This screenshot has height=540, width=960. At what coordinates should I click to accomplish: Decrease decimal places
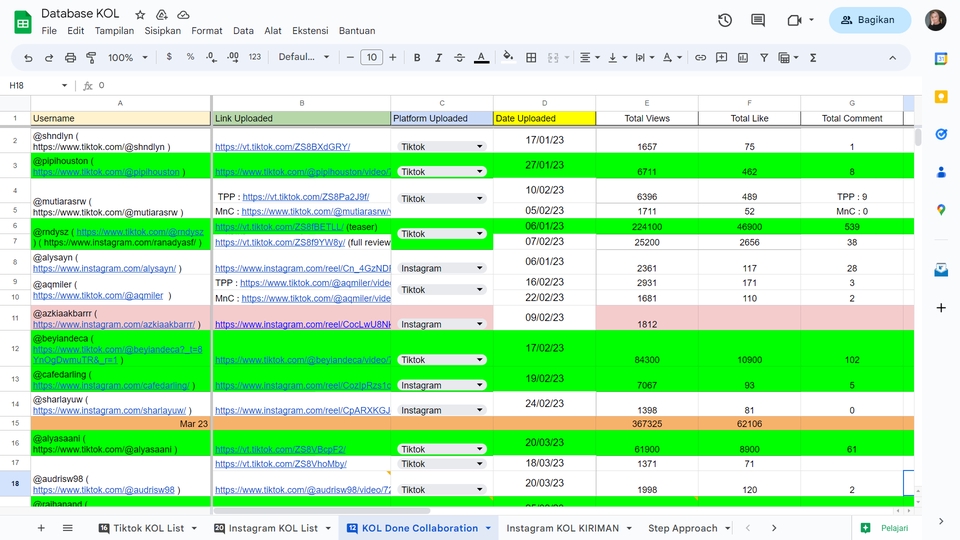tap(211, 57)
